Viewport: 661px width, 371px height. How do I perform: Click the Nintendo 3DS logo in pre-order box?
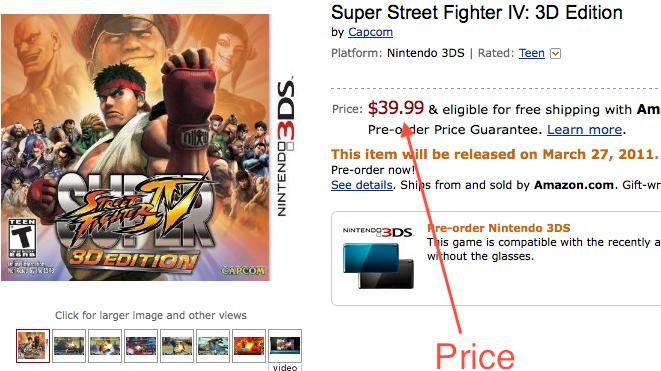(x=378, y=232)
